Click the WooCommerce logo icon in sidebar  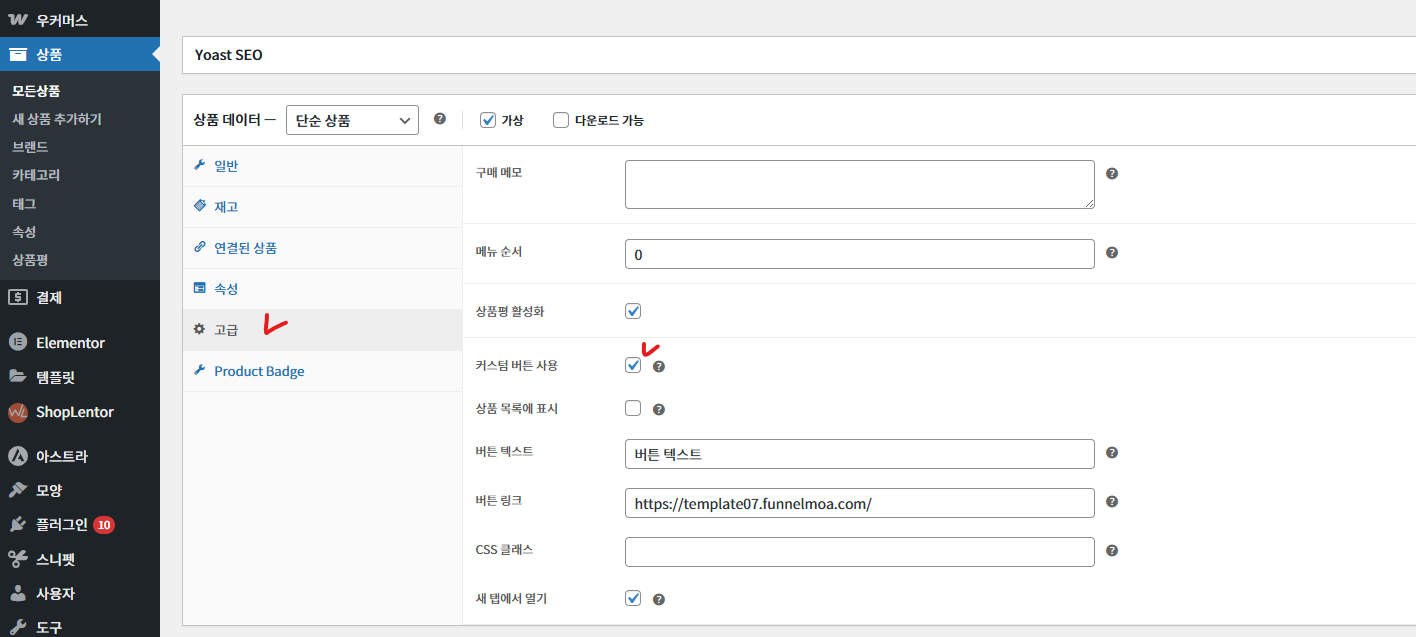[17, 20]
